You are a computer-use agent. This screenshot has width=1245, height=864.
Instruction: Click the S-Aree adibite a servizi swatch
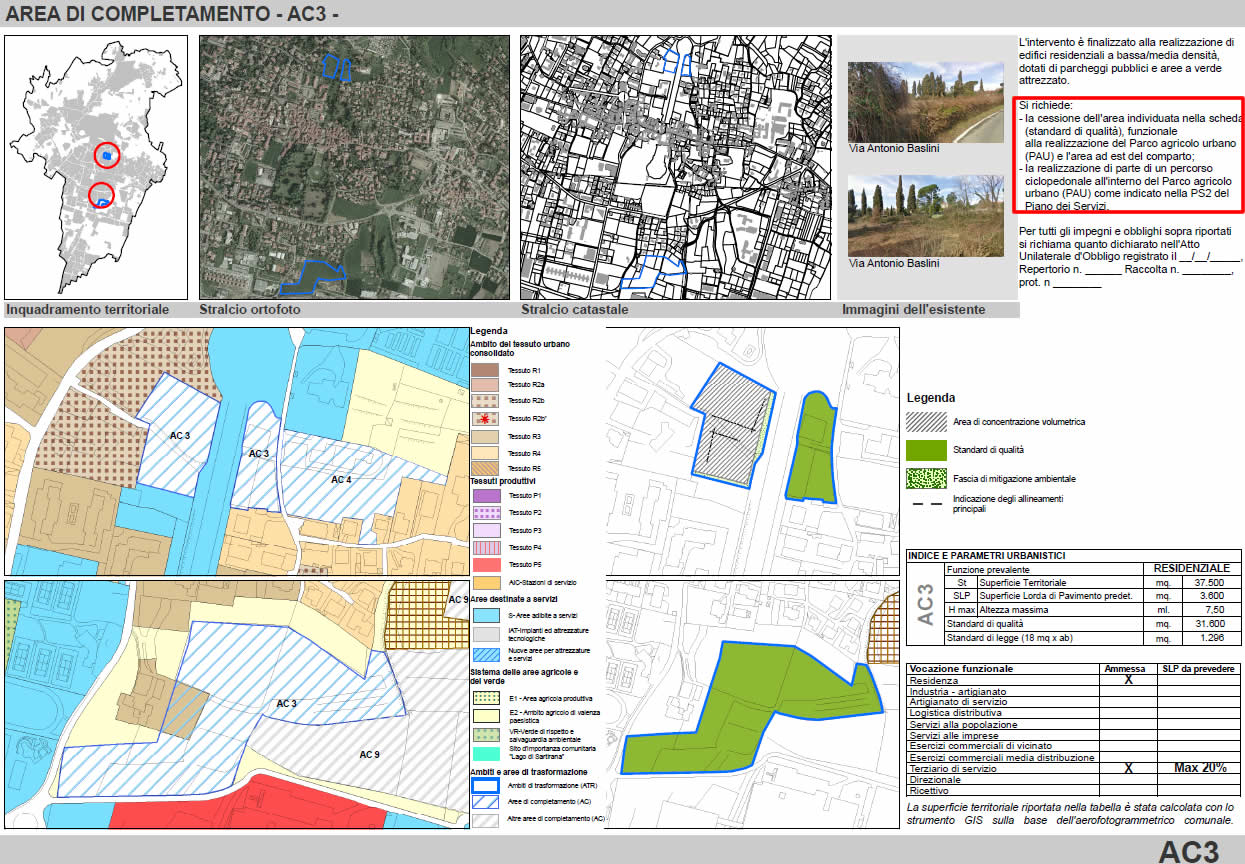[x=485, y=613]
